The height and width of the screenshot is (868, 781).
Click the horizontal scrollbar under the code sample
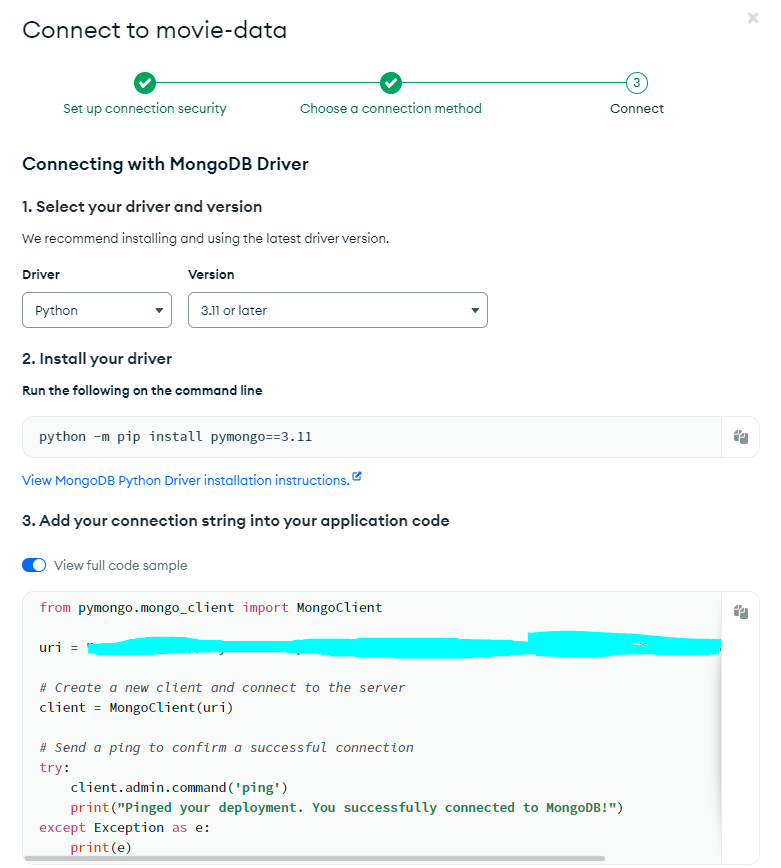(314, 859)
